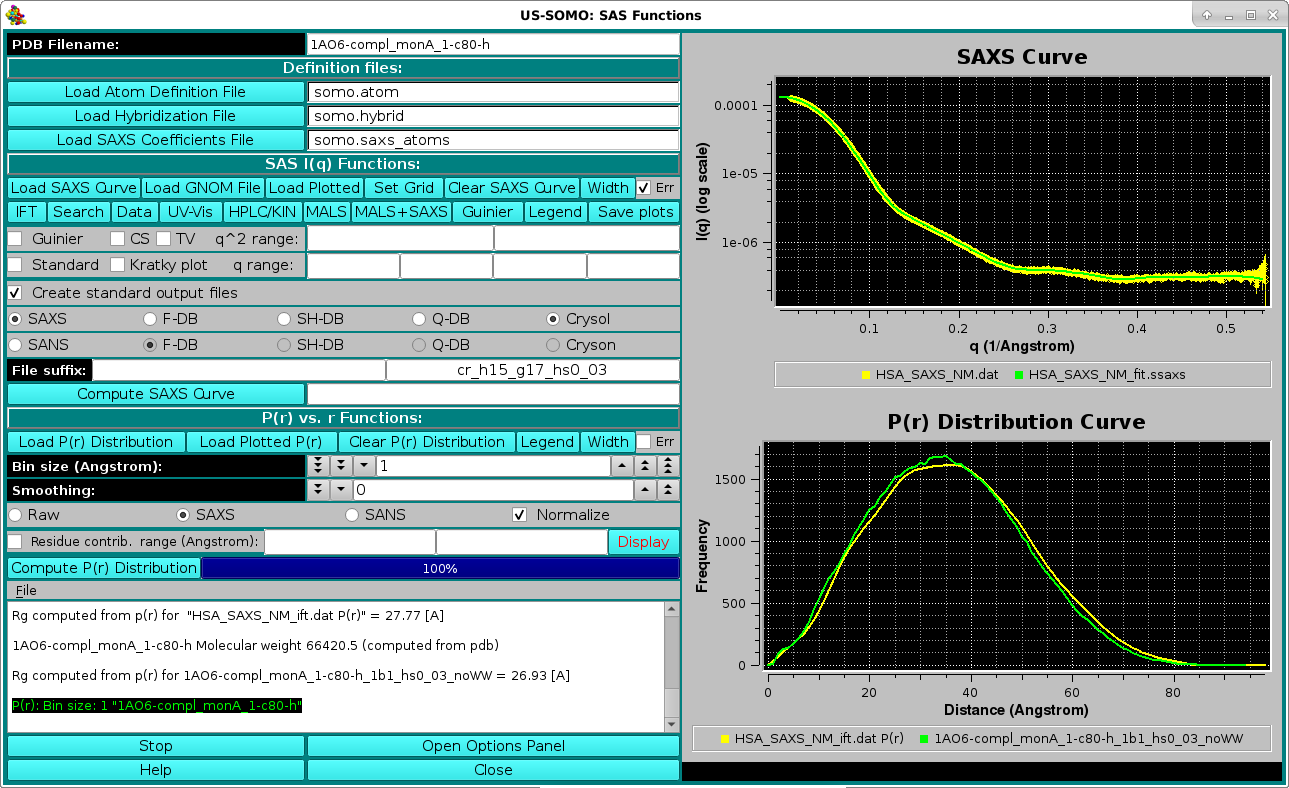Decrease Bin size by the double-arrow step
The image size is (1289, 788).
click(x=340, y=466)
